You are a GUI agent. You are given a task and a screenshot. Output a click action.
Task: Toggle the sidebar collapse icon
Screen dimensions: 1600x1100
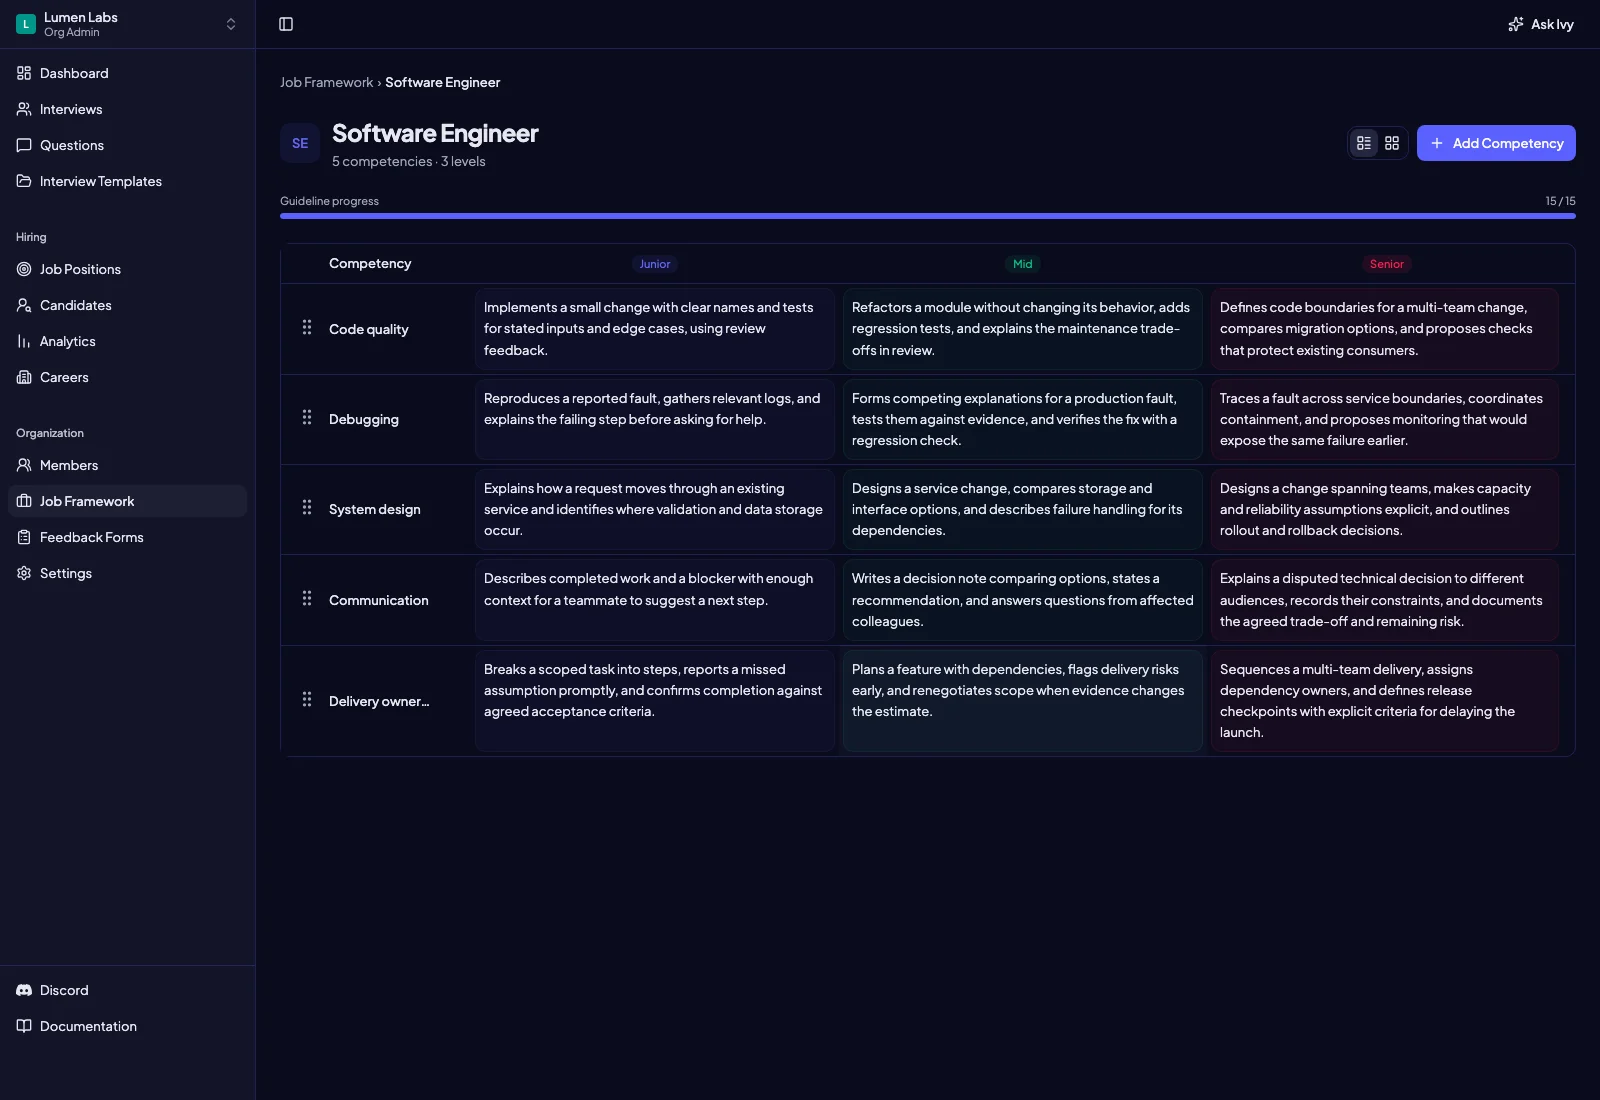click(286, 24)
